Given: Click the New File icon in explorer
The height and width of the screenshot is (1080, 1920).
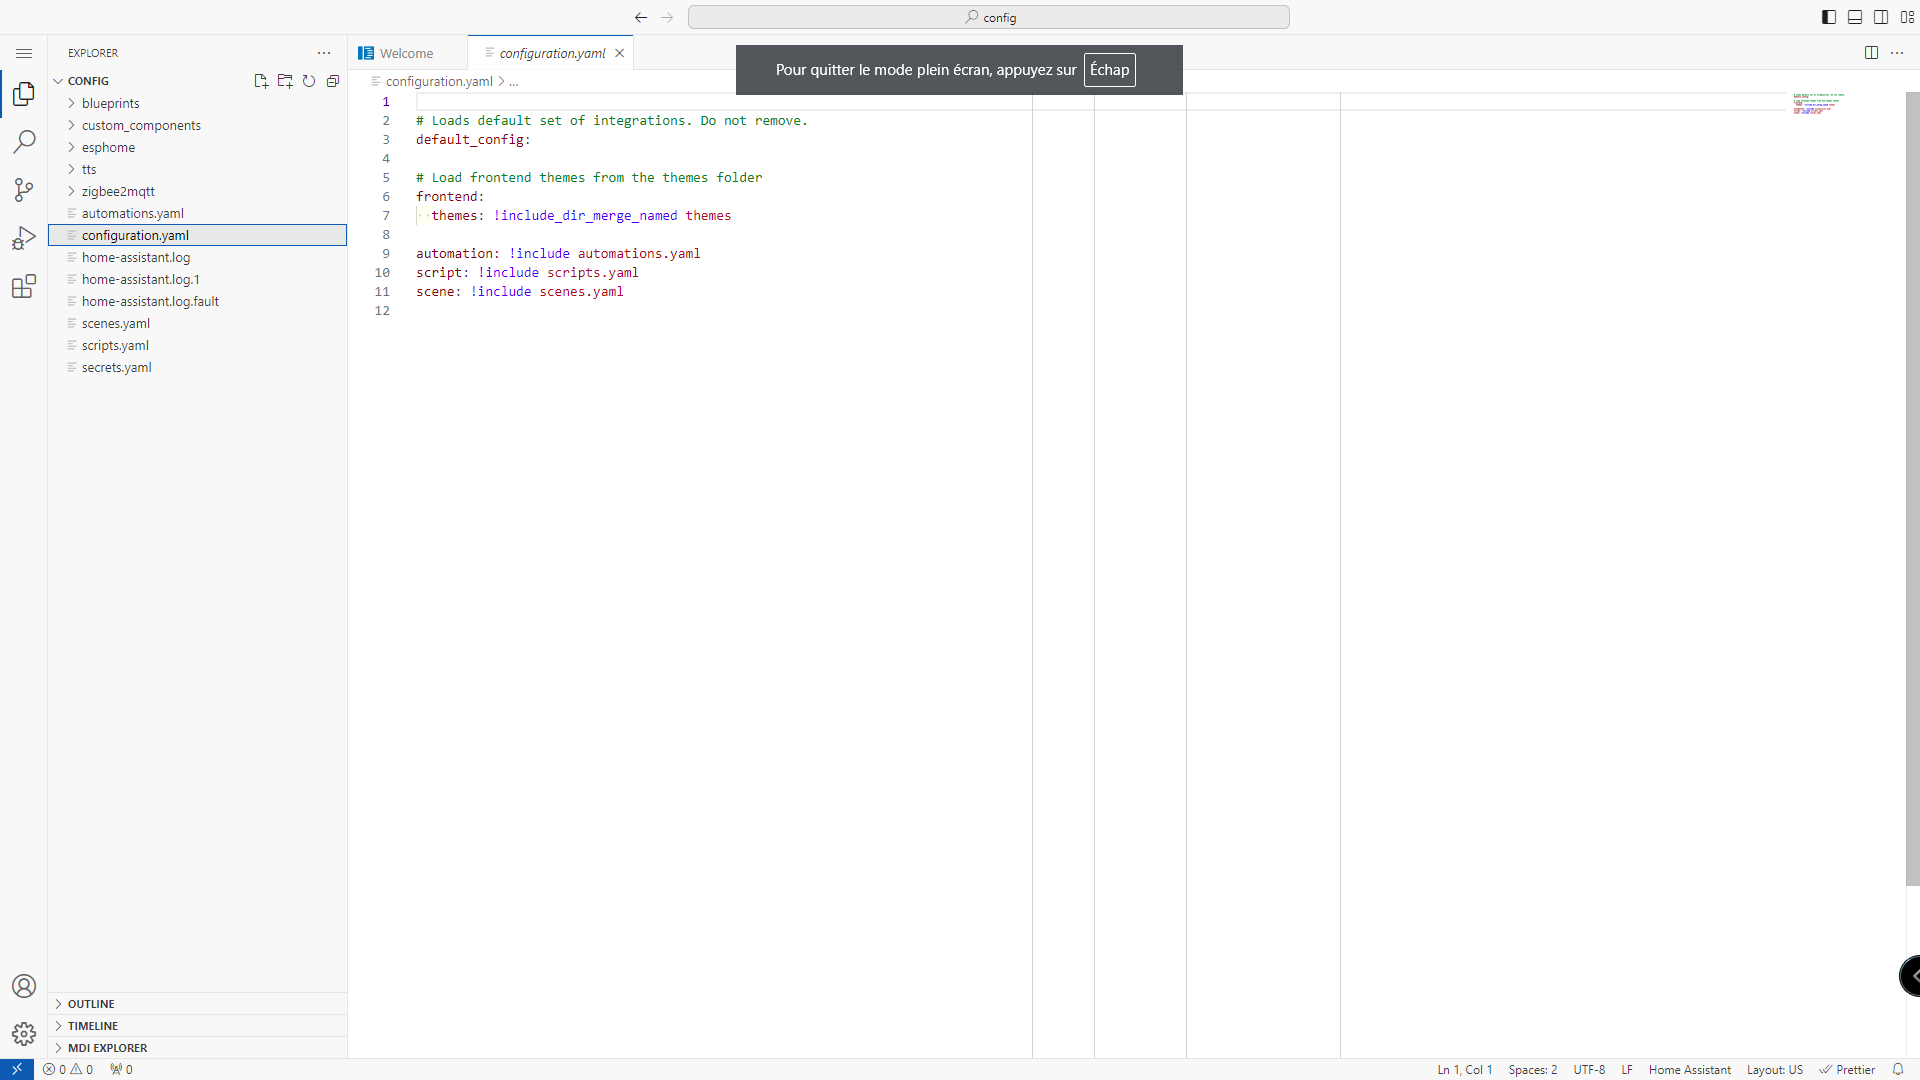Looking at the screenshot, I should (261, 81).
